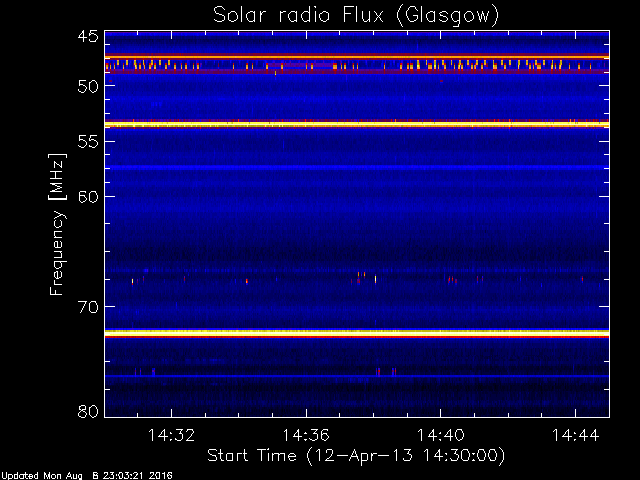Click the 'Frequency [MHz]' axis label
640x480 pixels.
click(57, 224)
